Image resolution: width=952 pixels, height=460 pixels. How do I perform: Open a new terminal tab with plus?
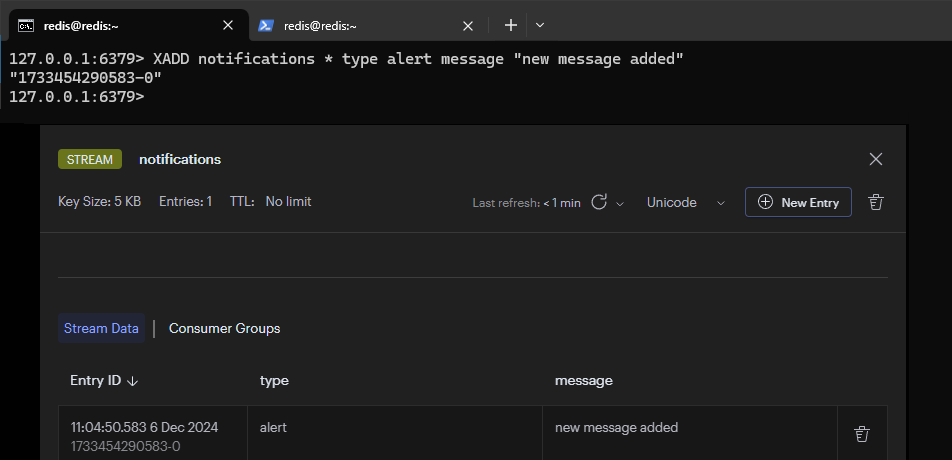(x=510, y=25)
